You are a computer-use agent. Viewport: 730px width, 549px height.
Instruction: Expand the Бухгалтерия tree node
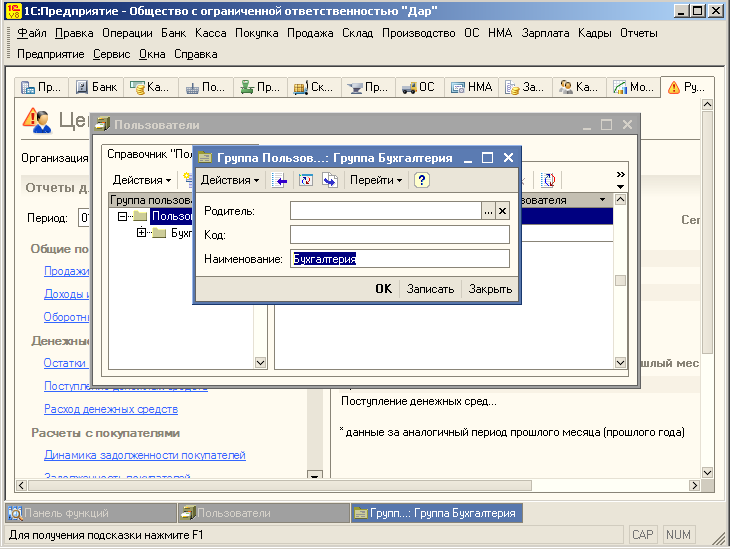pyautogui.click(x=141, y=232)
